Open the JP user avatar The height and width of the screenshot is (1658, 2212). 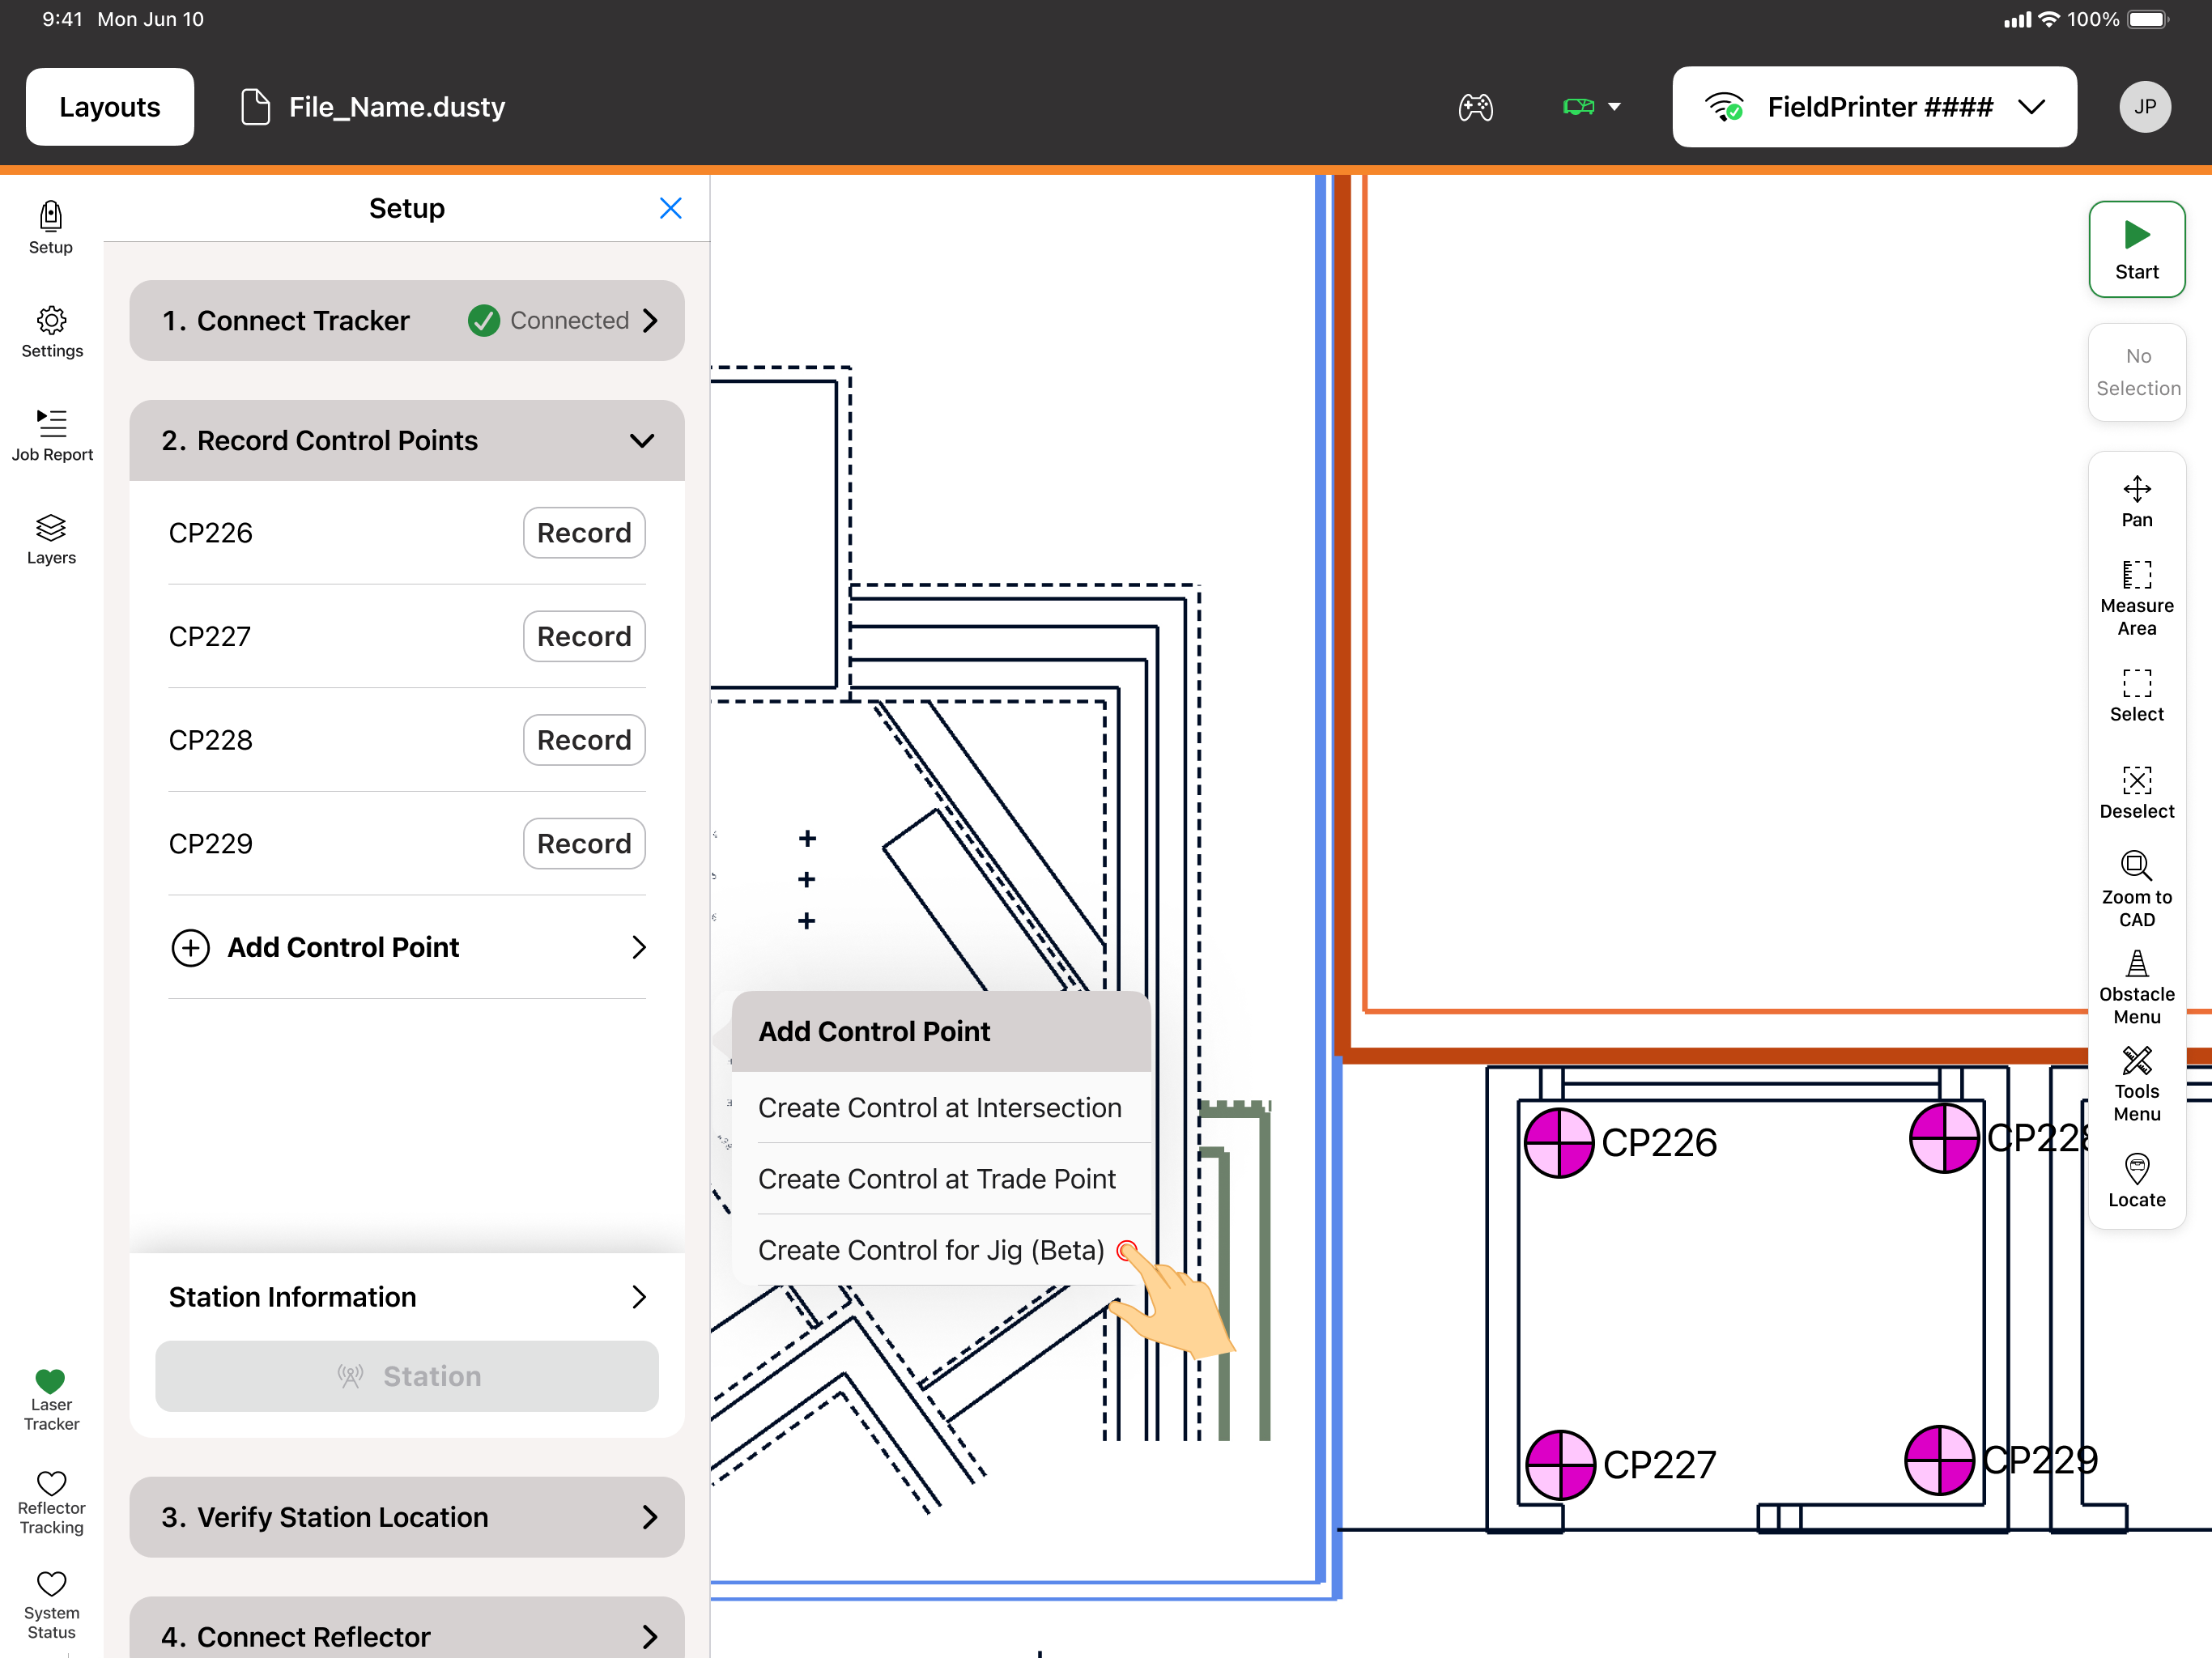point(2144,107)
